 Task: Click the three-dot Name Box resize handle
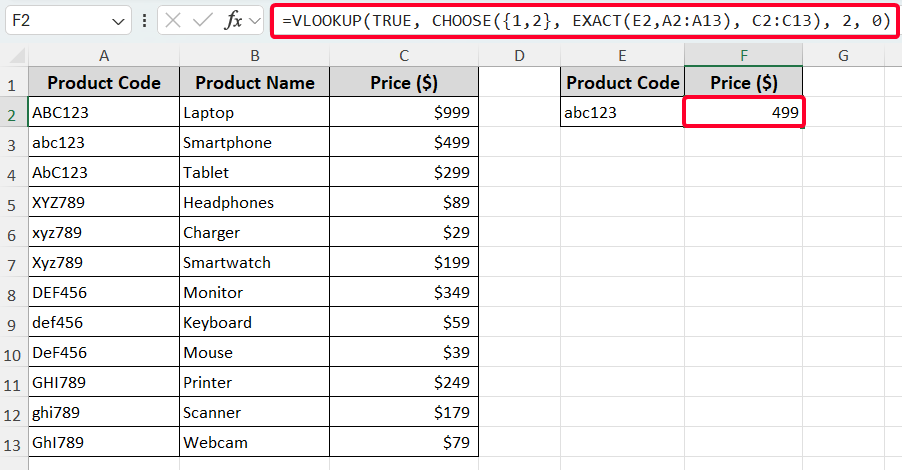click(146, 20)
